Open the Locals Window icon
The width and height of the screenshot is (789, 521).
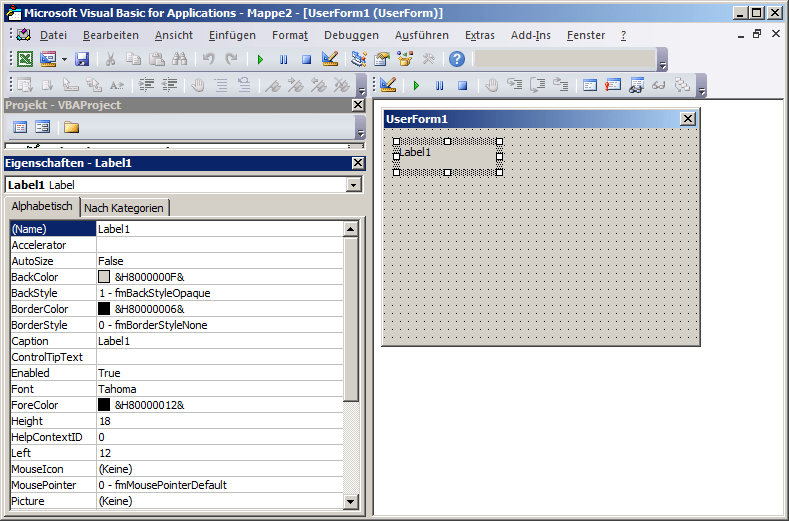click(x=590, y=85)
